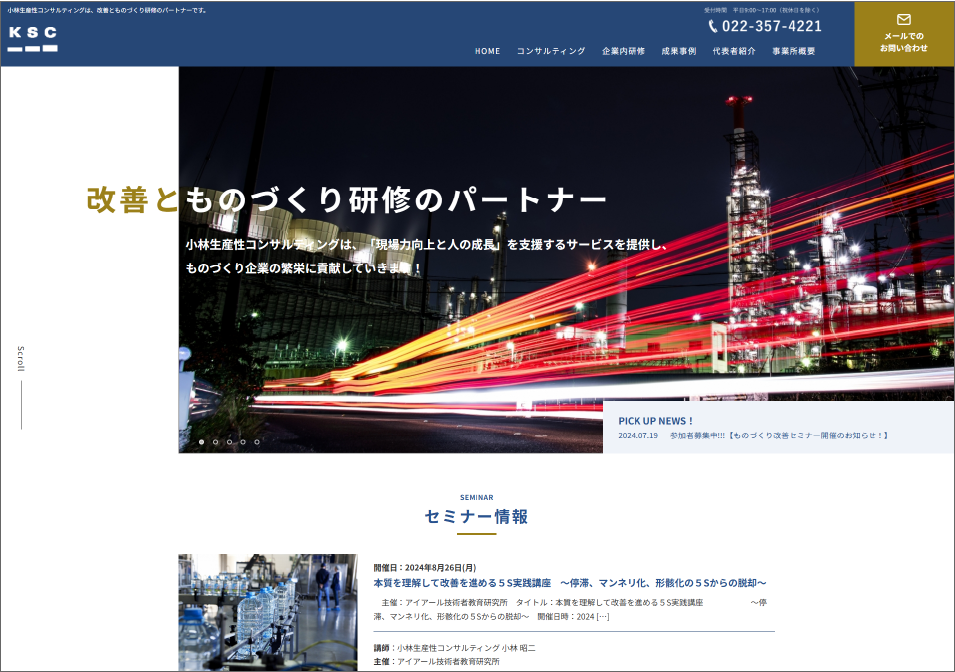Click the phone handset icon

coord(713,27)
